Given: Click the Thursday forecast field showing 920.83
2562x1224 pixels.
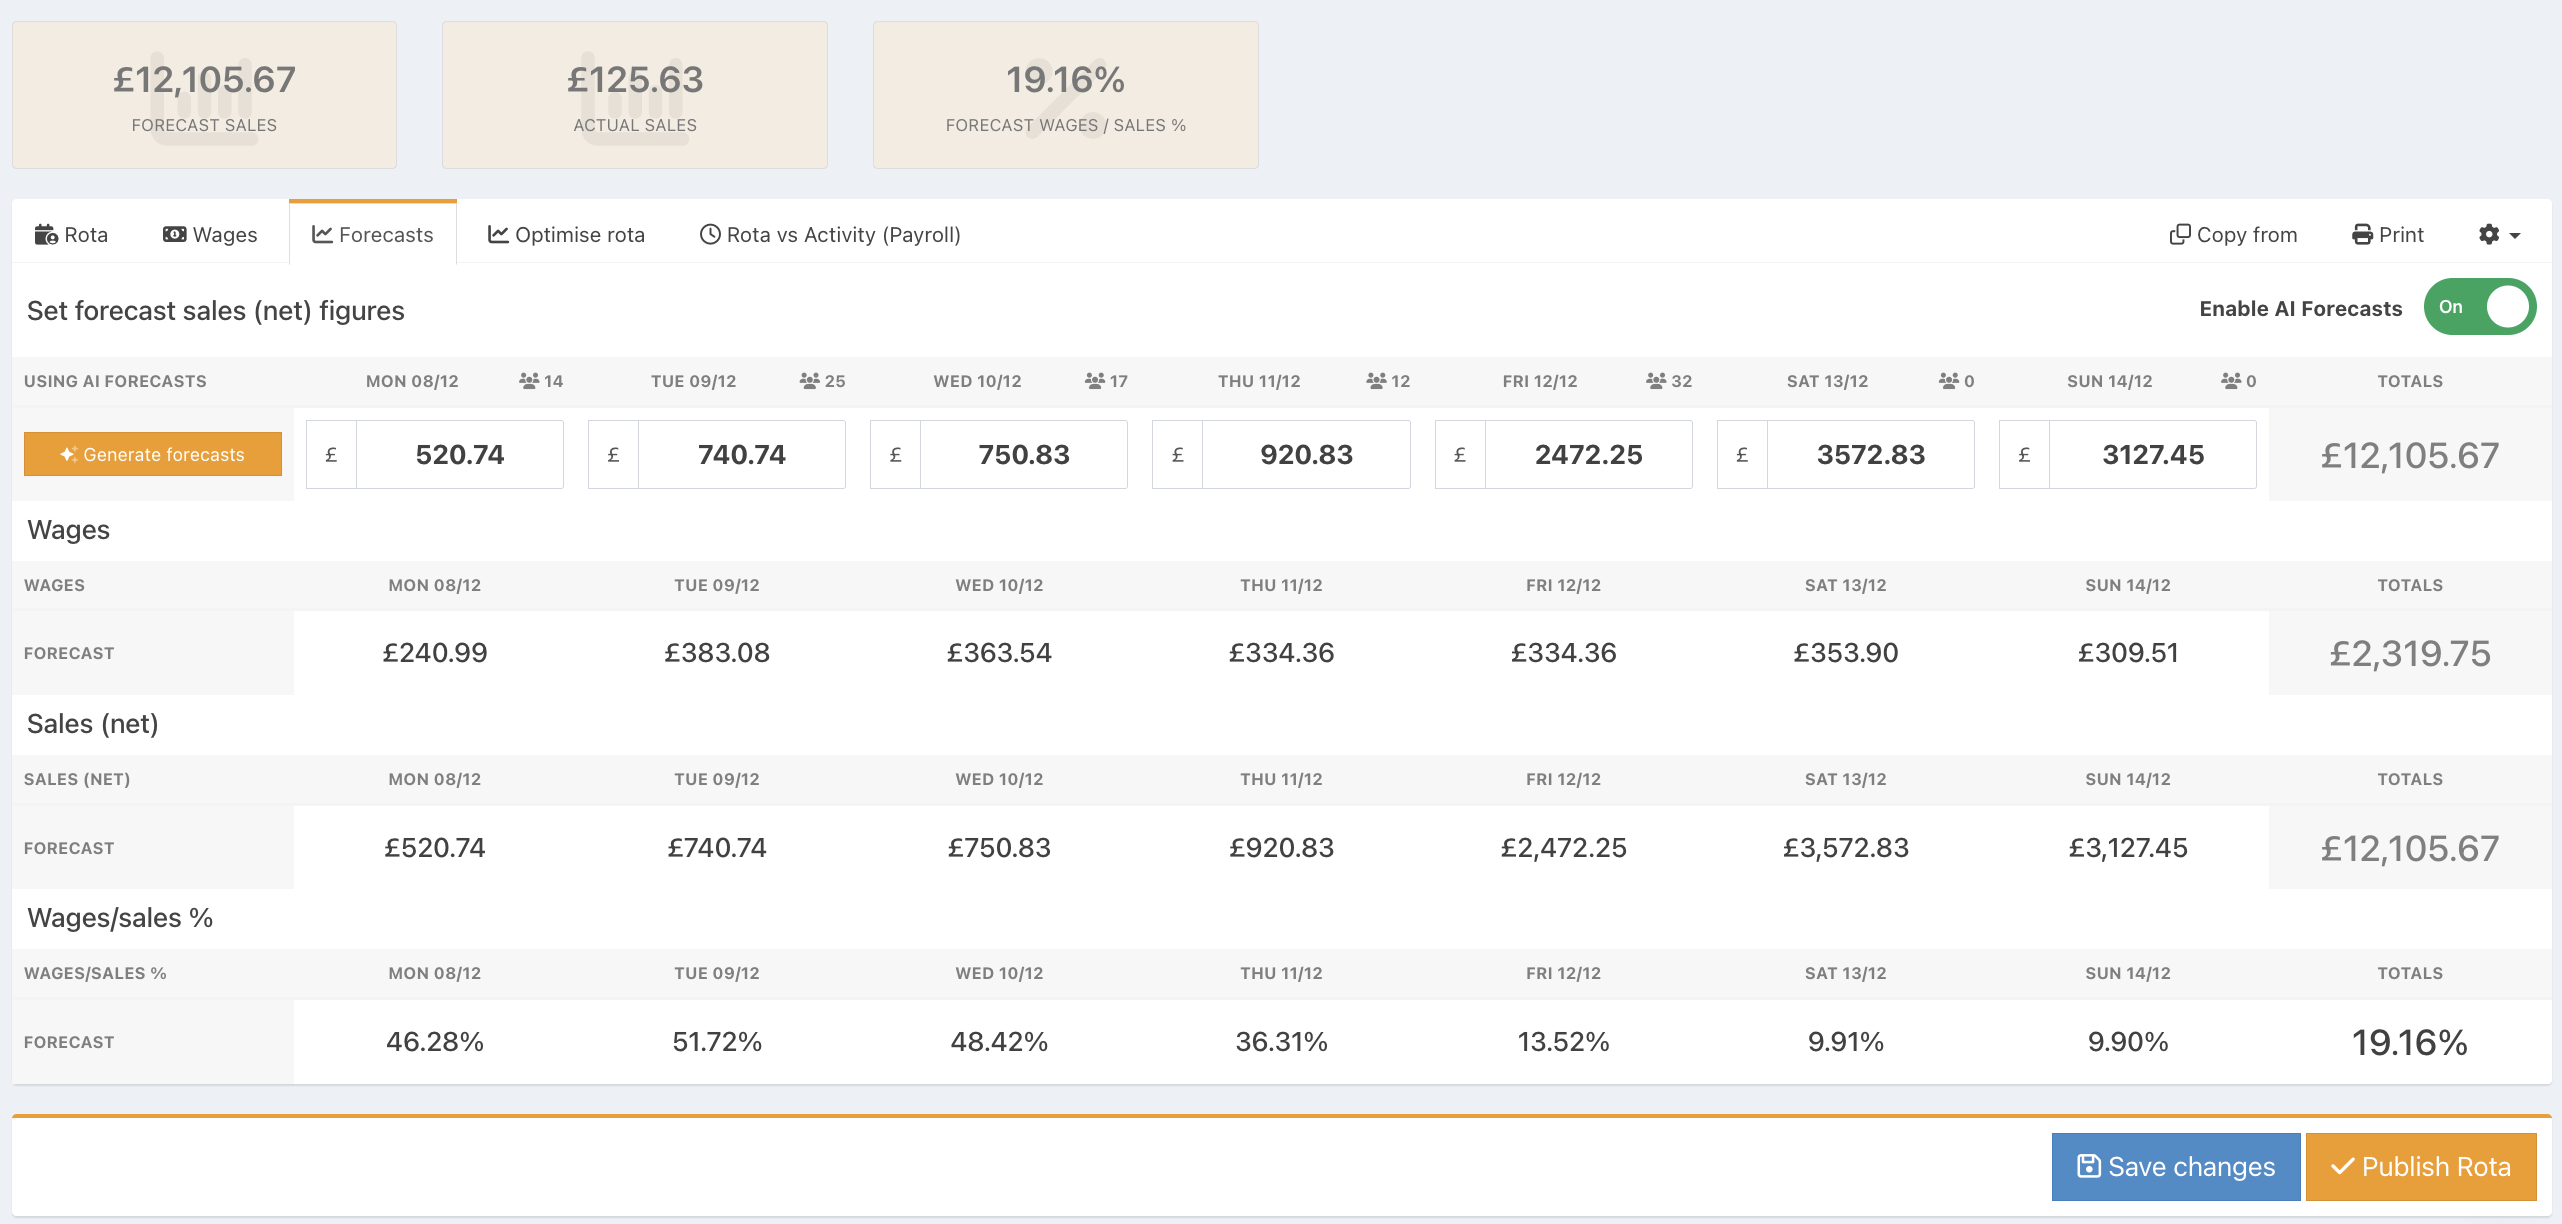Looking at the screenshot, I should (x=1305, y=454).
